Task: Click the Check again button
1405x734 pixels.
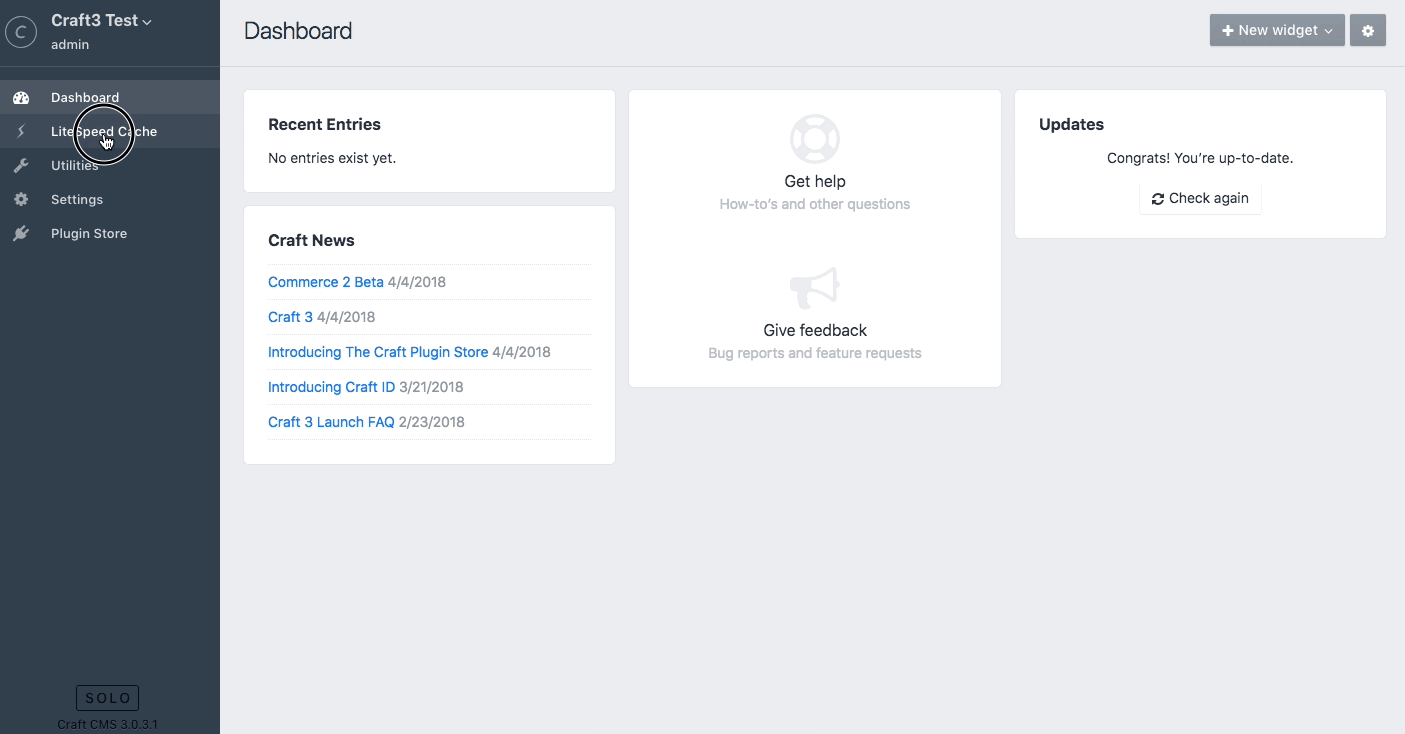Action: (1200, 198)
